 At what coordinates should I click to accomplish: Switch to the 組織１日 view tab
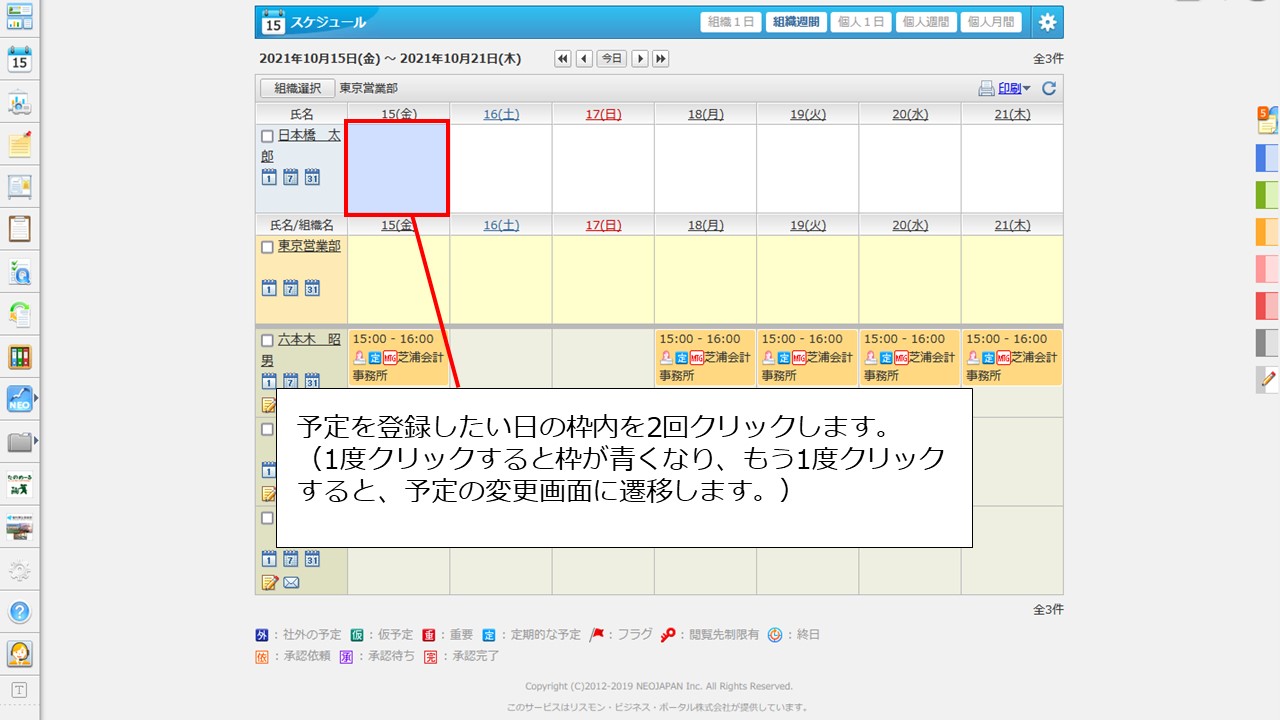(732, 22)
